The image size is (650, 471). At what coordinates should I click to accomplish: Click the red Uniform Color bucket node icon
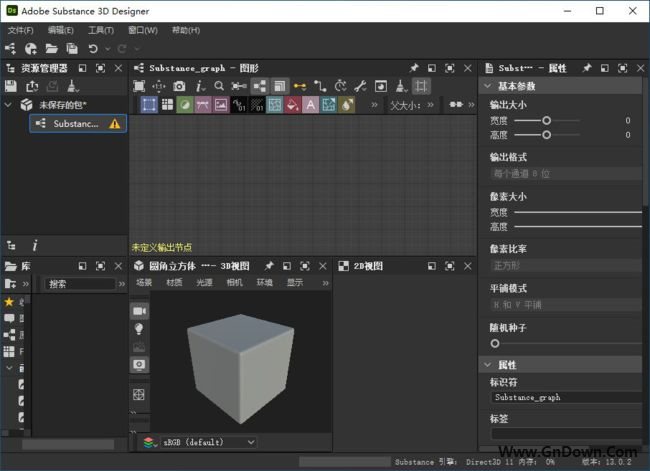coord(292,105)
